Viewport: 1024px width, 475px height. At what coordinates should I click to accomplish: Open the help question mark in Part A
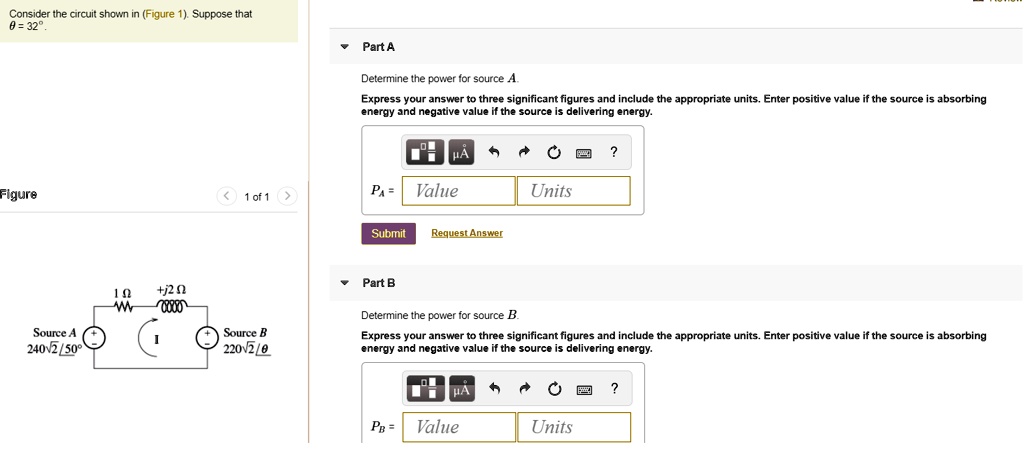(x=613, y=152)
